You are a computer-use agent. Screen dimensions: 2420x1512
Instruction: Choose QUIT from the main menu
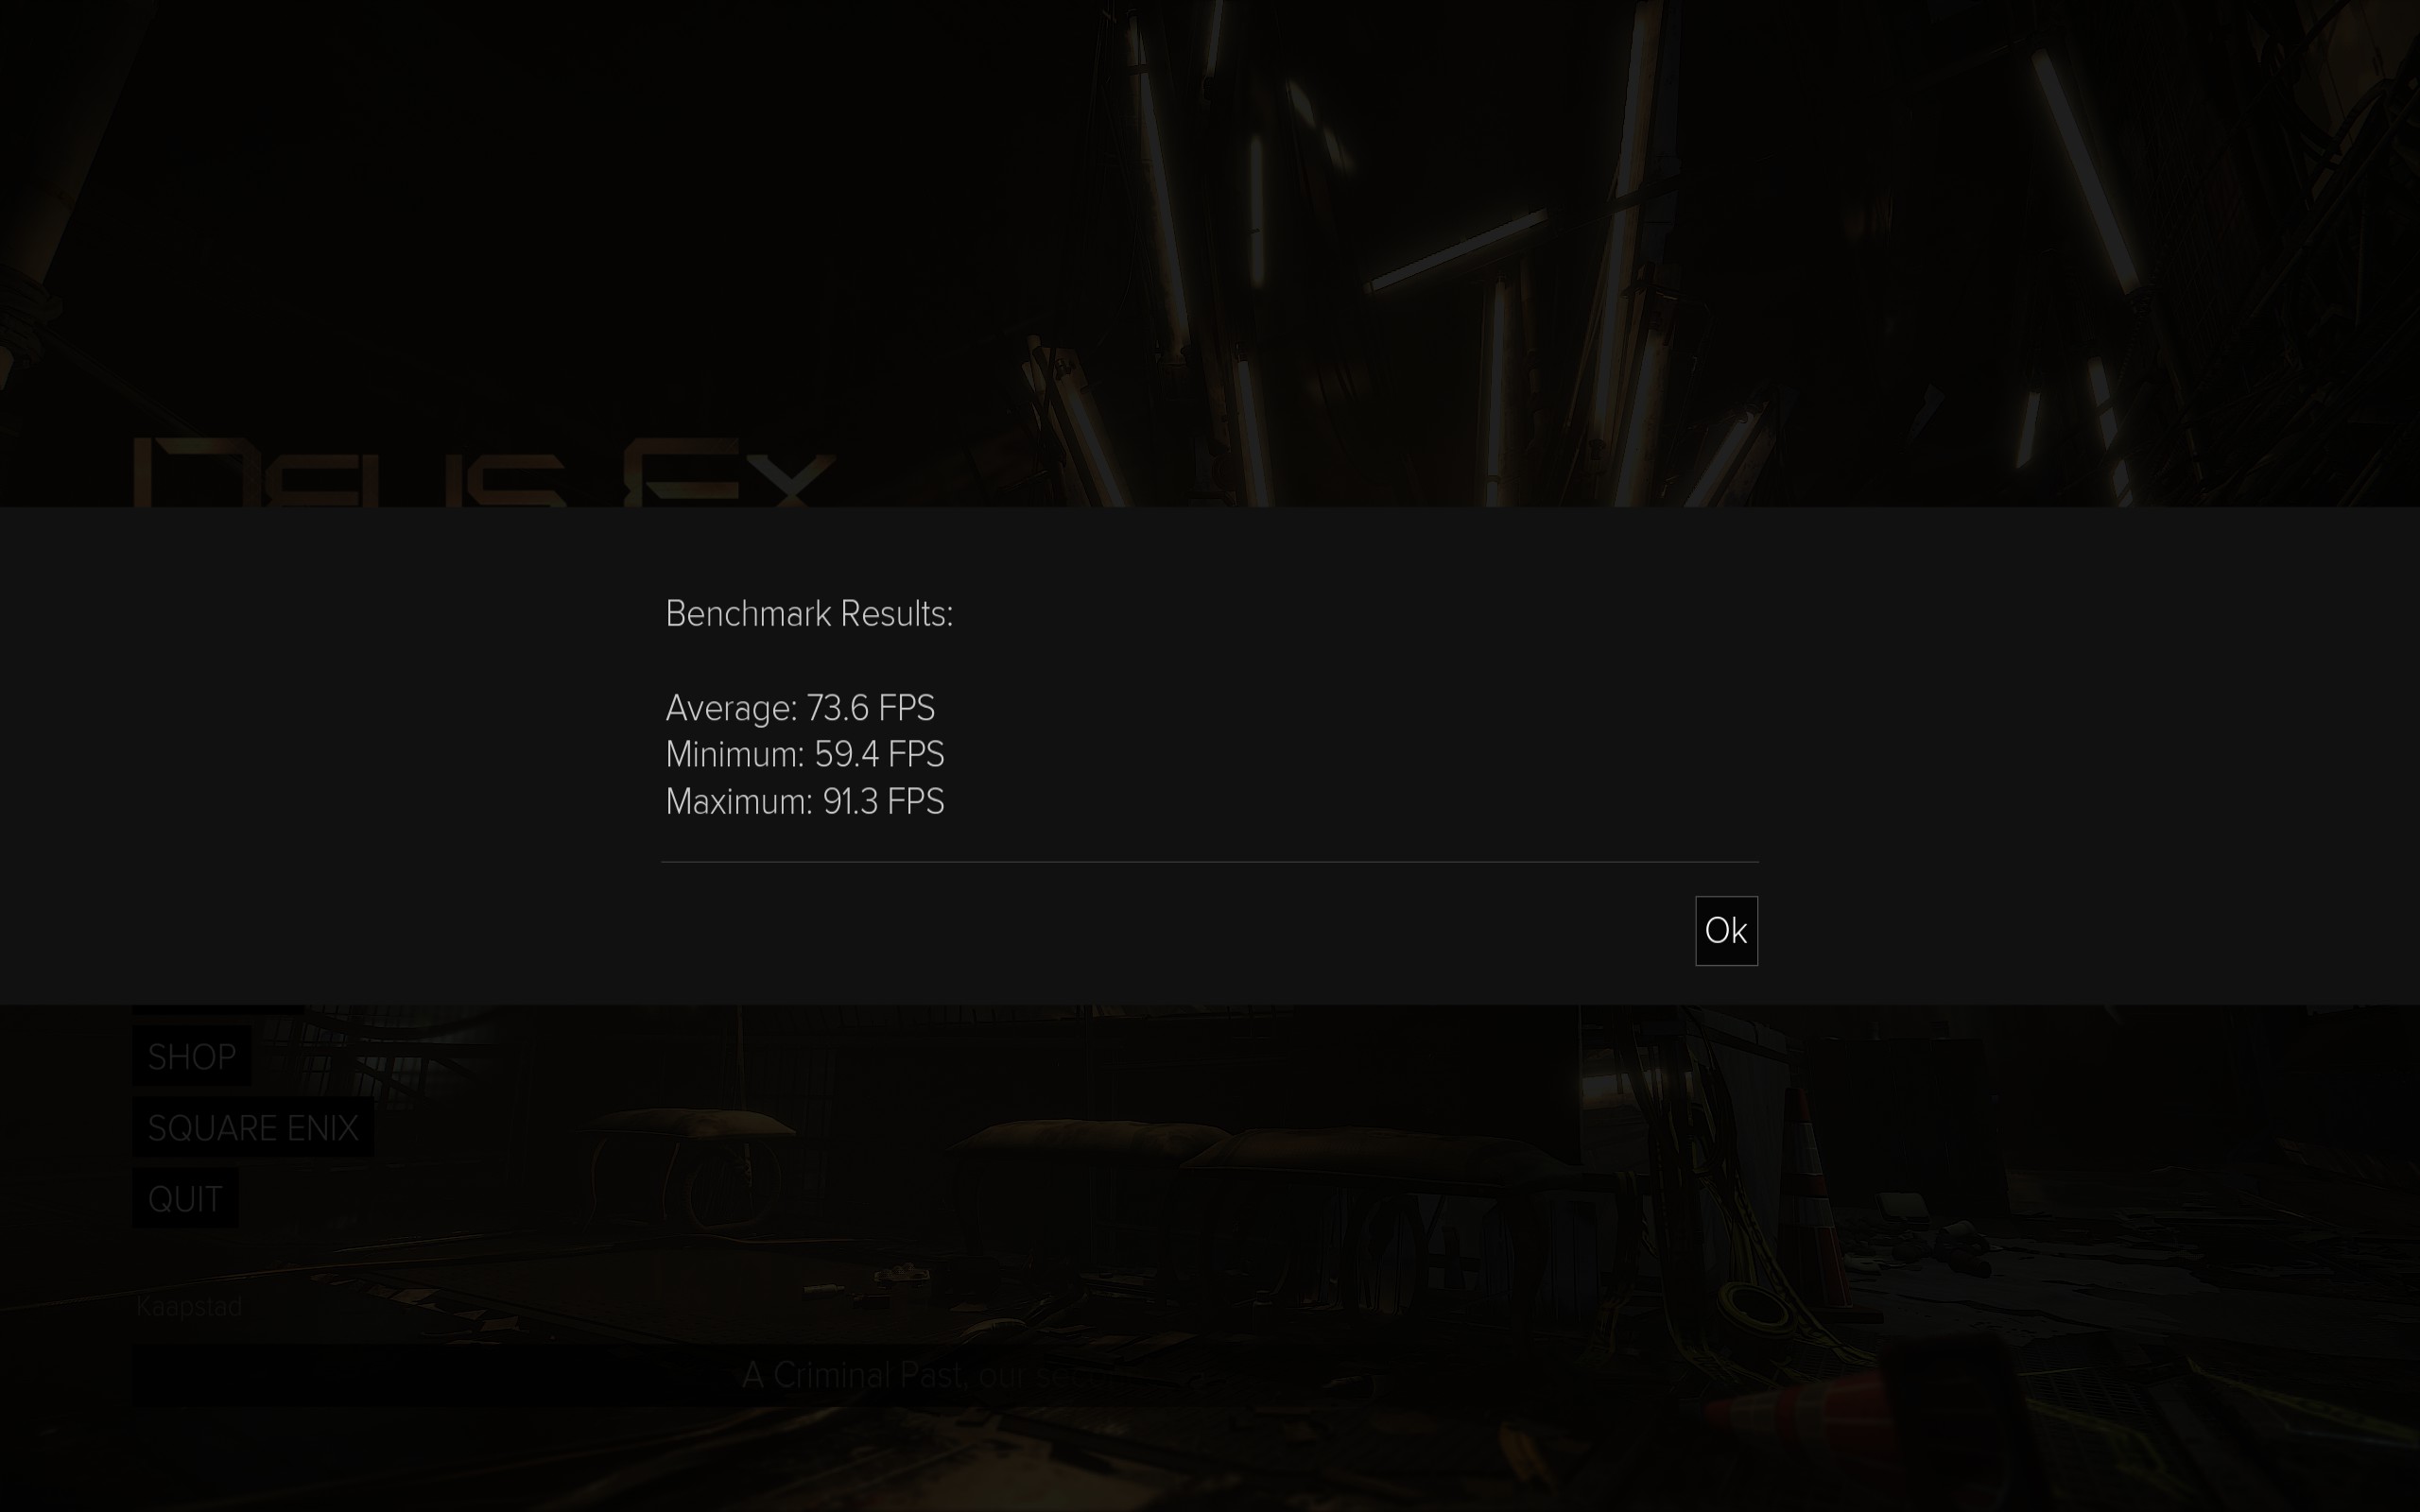click(185, 1199)
